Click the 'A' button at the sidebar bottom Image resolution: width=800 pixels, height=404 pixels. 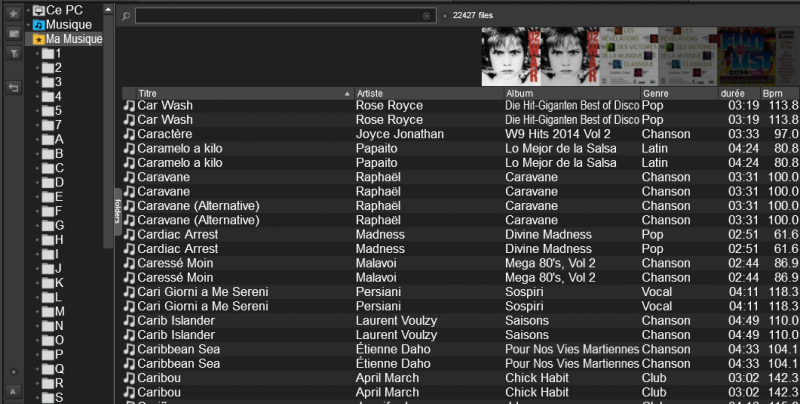tap(14, 389)
